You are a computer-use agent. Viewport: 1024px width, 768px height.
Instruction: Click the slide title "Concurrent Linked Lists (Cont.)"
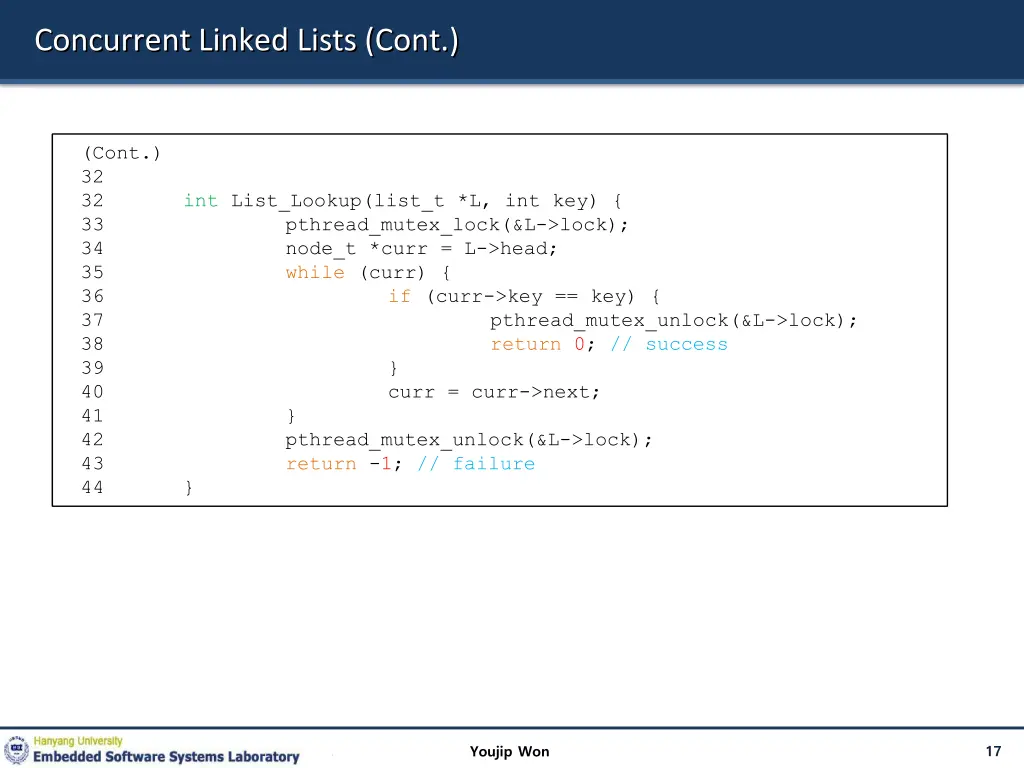[247, 40]
